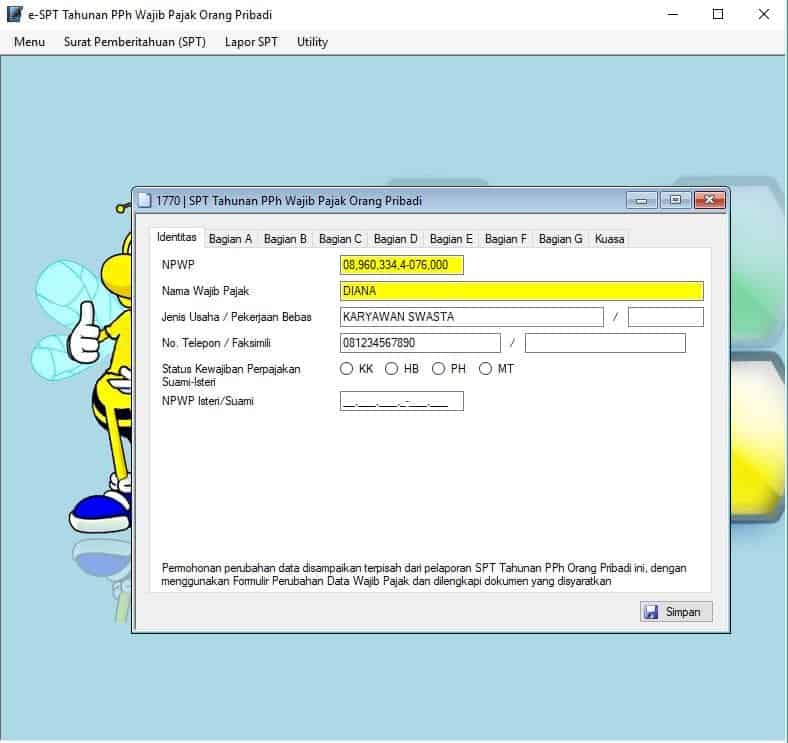Minimize the inner 1770 SPT form window
The image size is (788, 743).
(x=641, y=200)
